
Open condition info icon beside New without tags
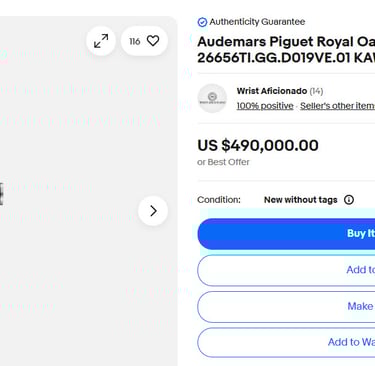click(349, 200)
